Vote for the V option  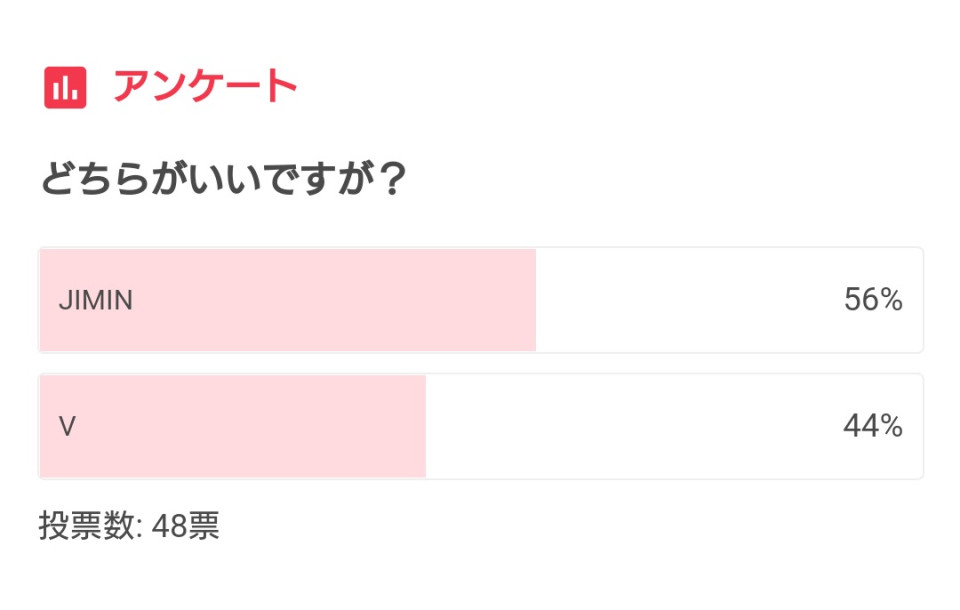481,426
